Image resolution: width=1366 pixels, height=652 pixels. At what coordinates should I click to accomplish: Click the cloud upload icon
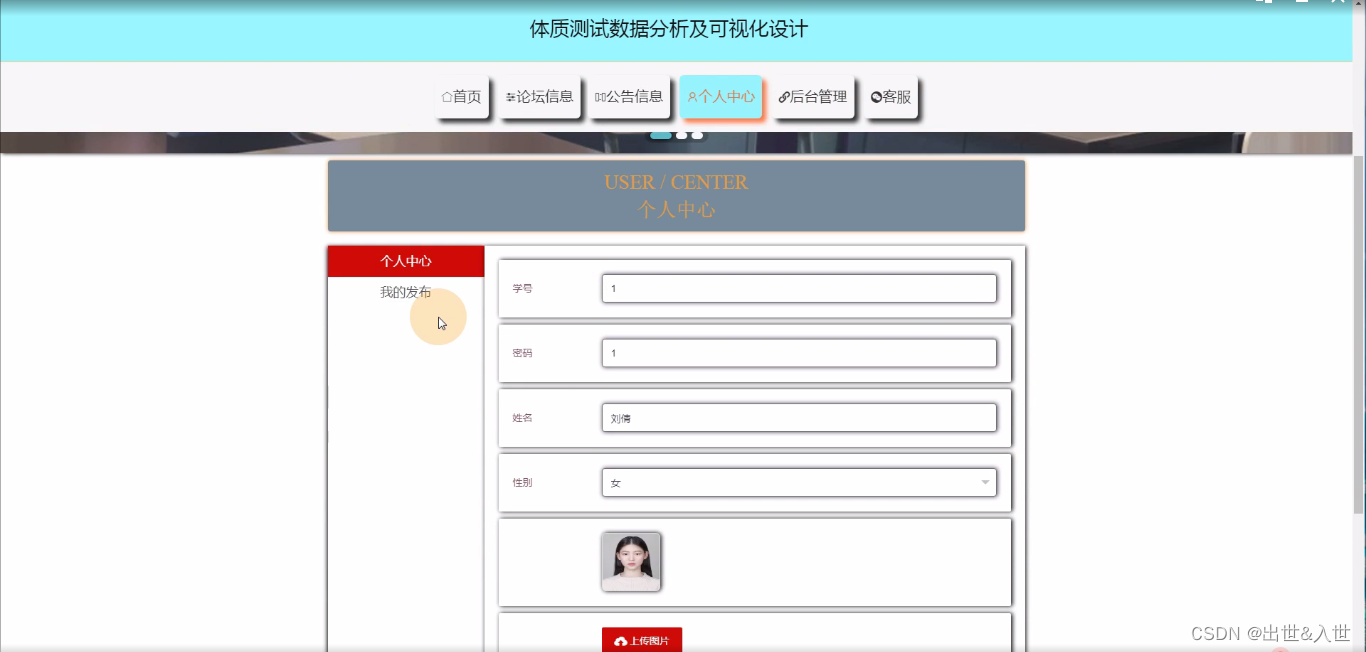pyautogui.click(x=621, y=641)
